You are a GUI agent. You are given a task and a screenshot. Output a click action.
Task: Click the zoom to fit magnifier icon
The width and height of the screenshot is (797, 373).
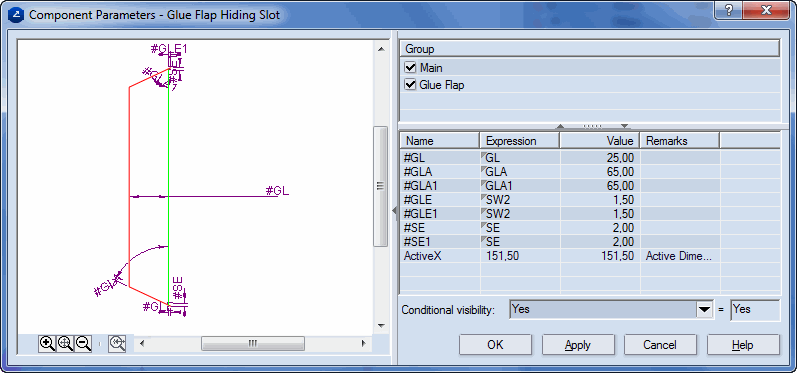(66, 344)
